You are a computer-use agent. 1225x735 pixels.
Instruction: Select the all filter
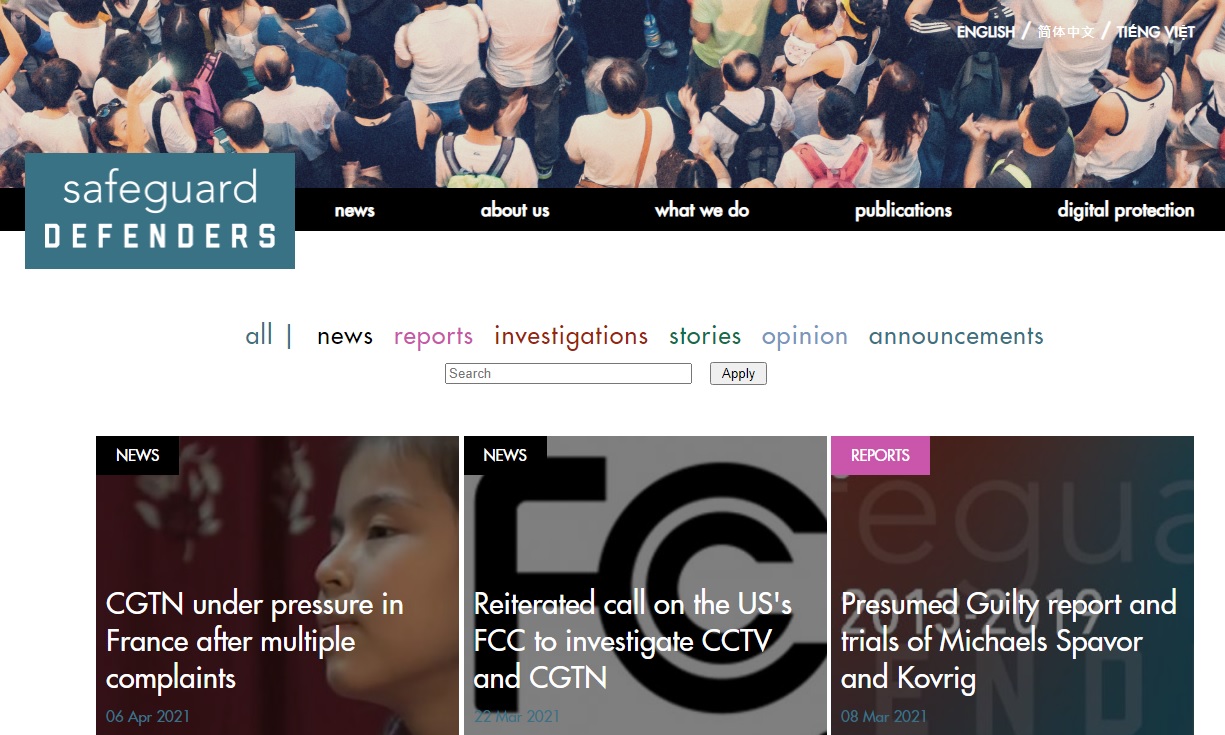pyautogui.click(x=259, y=335)
